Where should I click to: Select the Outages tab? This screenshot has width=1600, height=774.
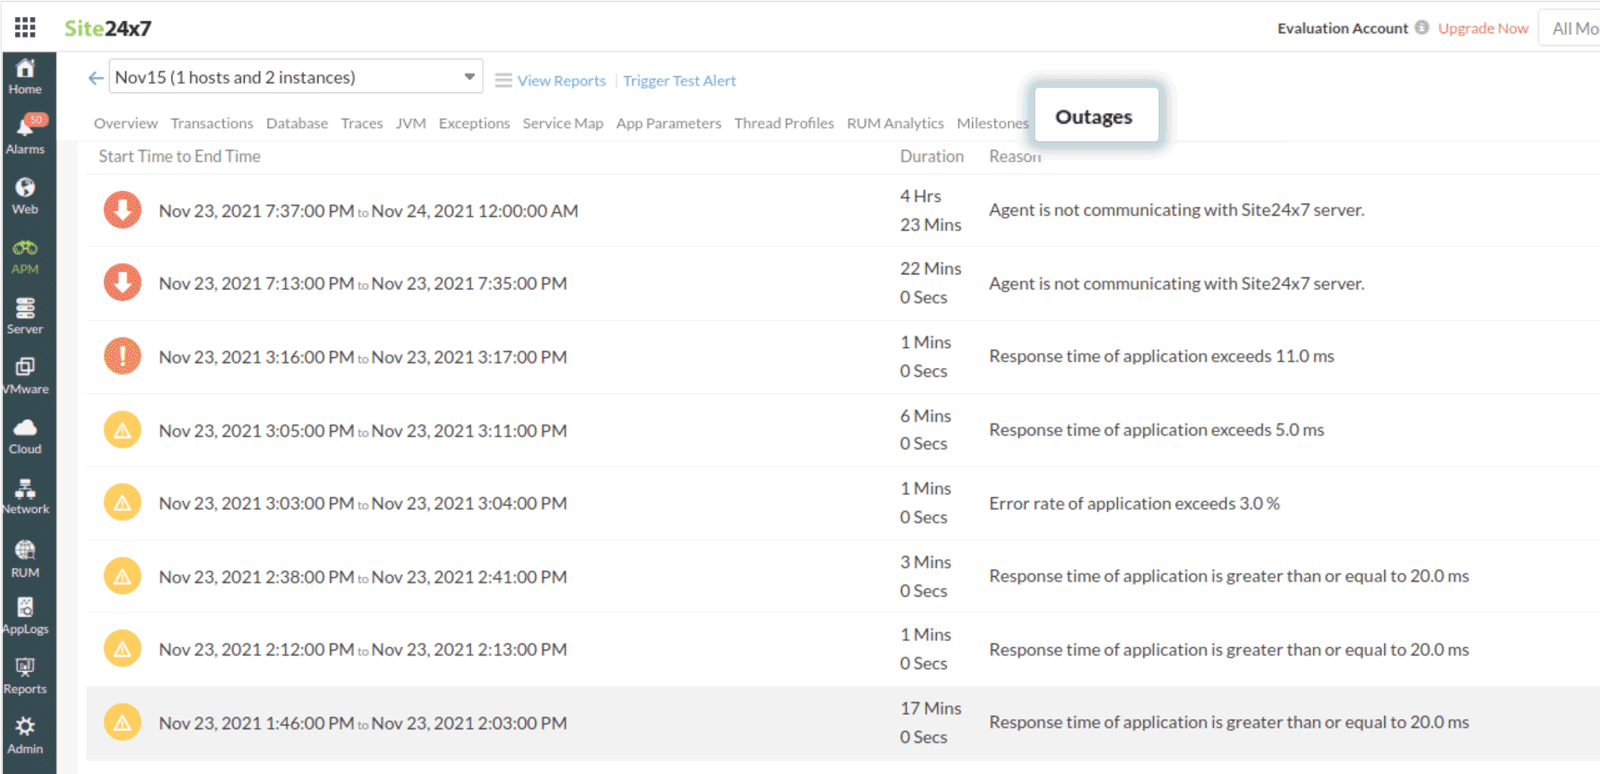click(x=1094, y=117)
